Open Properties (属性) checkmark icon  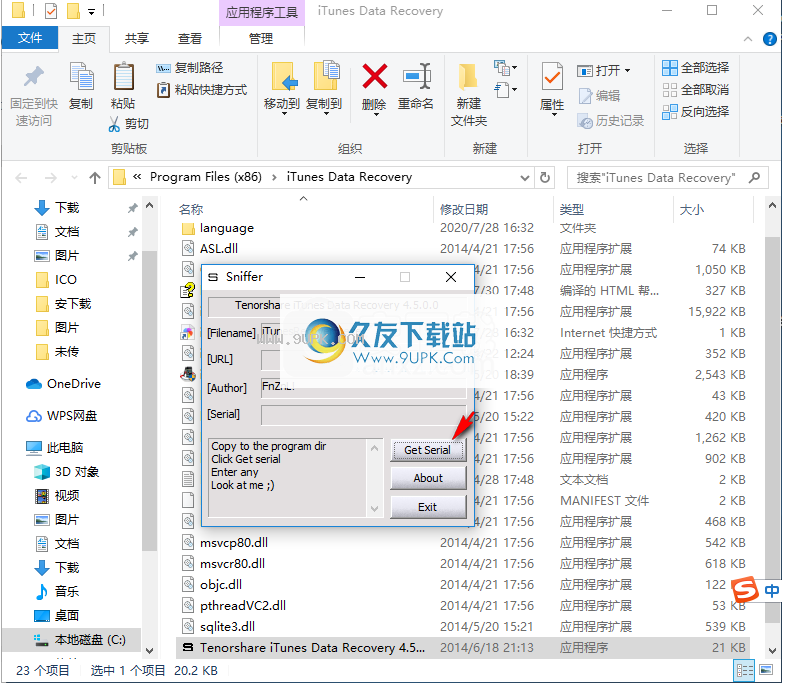552,78
